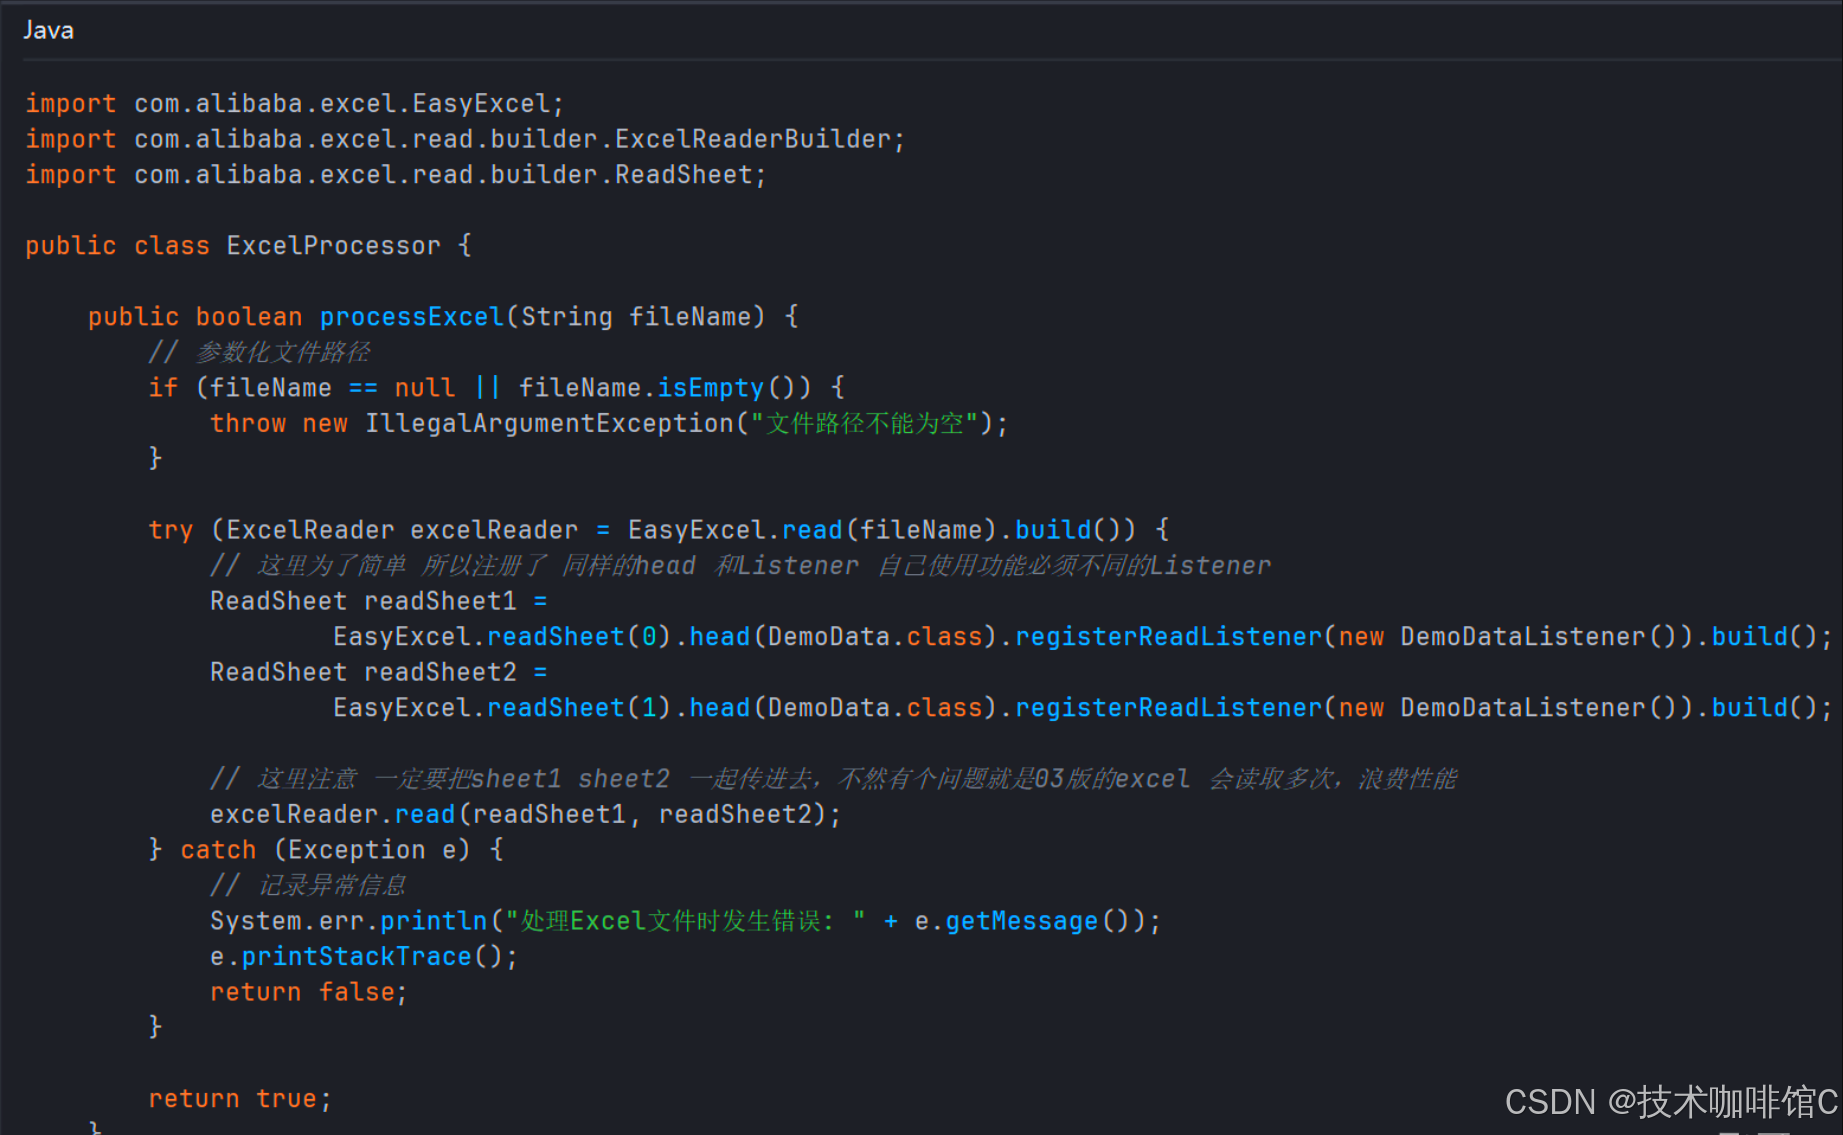Click the e.printStackTrace() line

pos(364,957)
